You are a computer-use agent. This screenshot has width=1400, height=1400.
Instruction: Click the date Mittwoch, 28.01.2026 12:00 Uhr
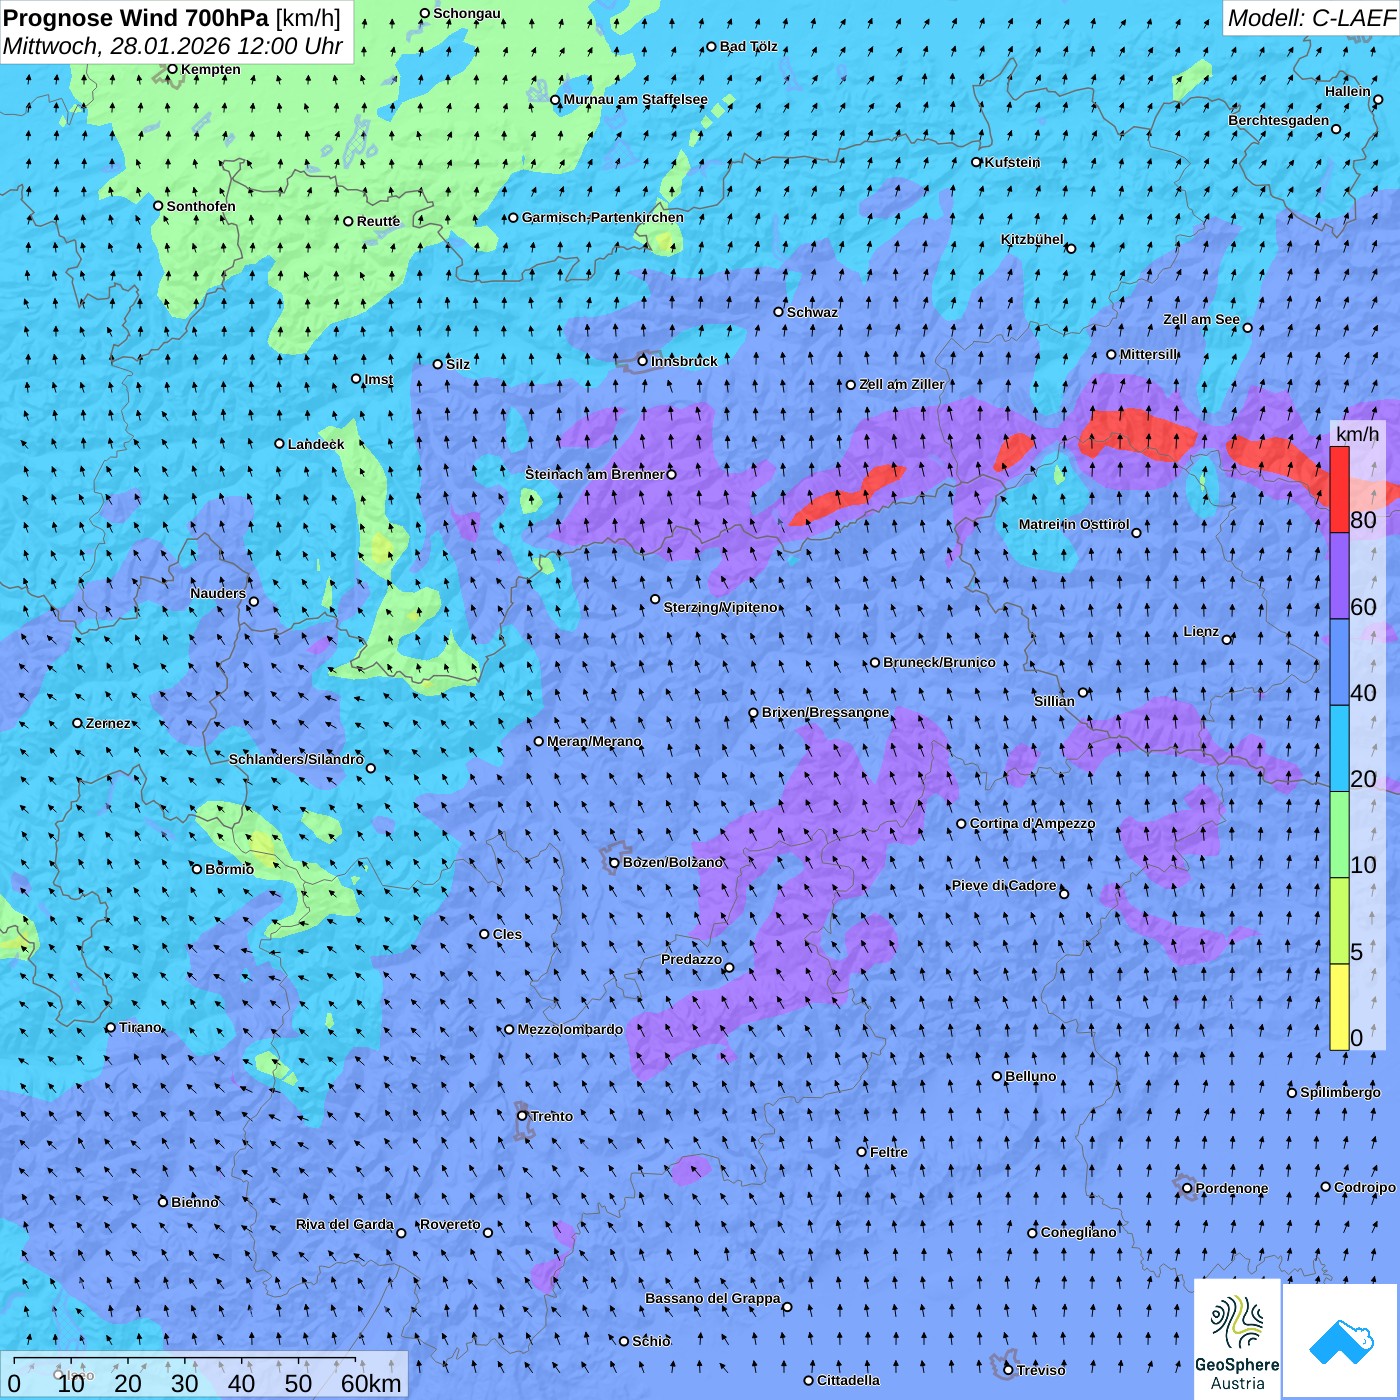coord(173,46)
